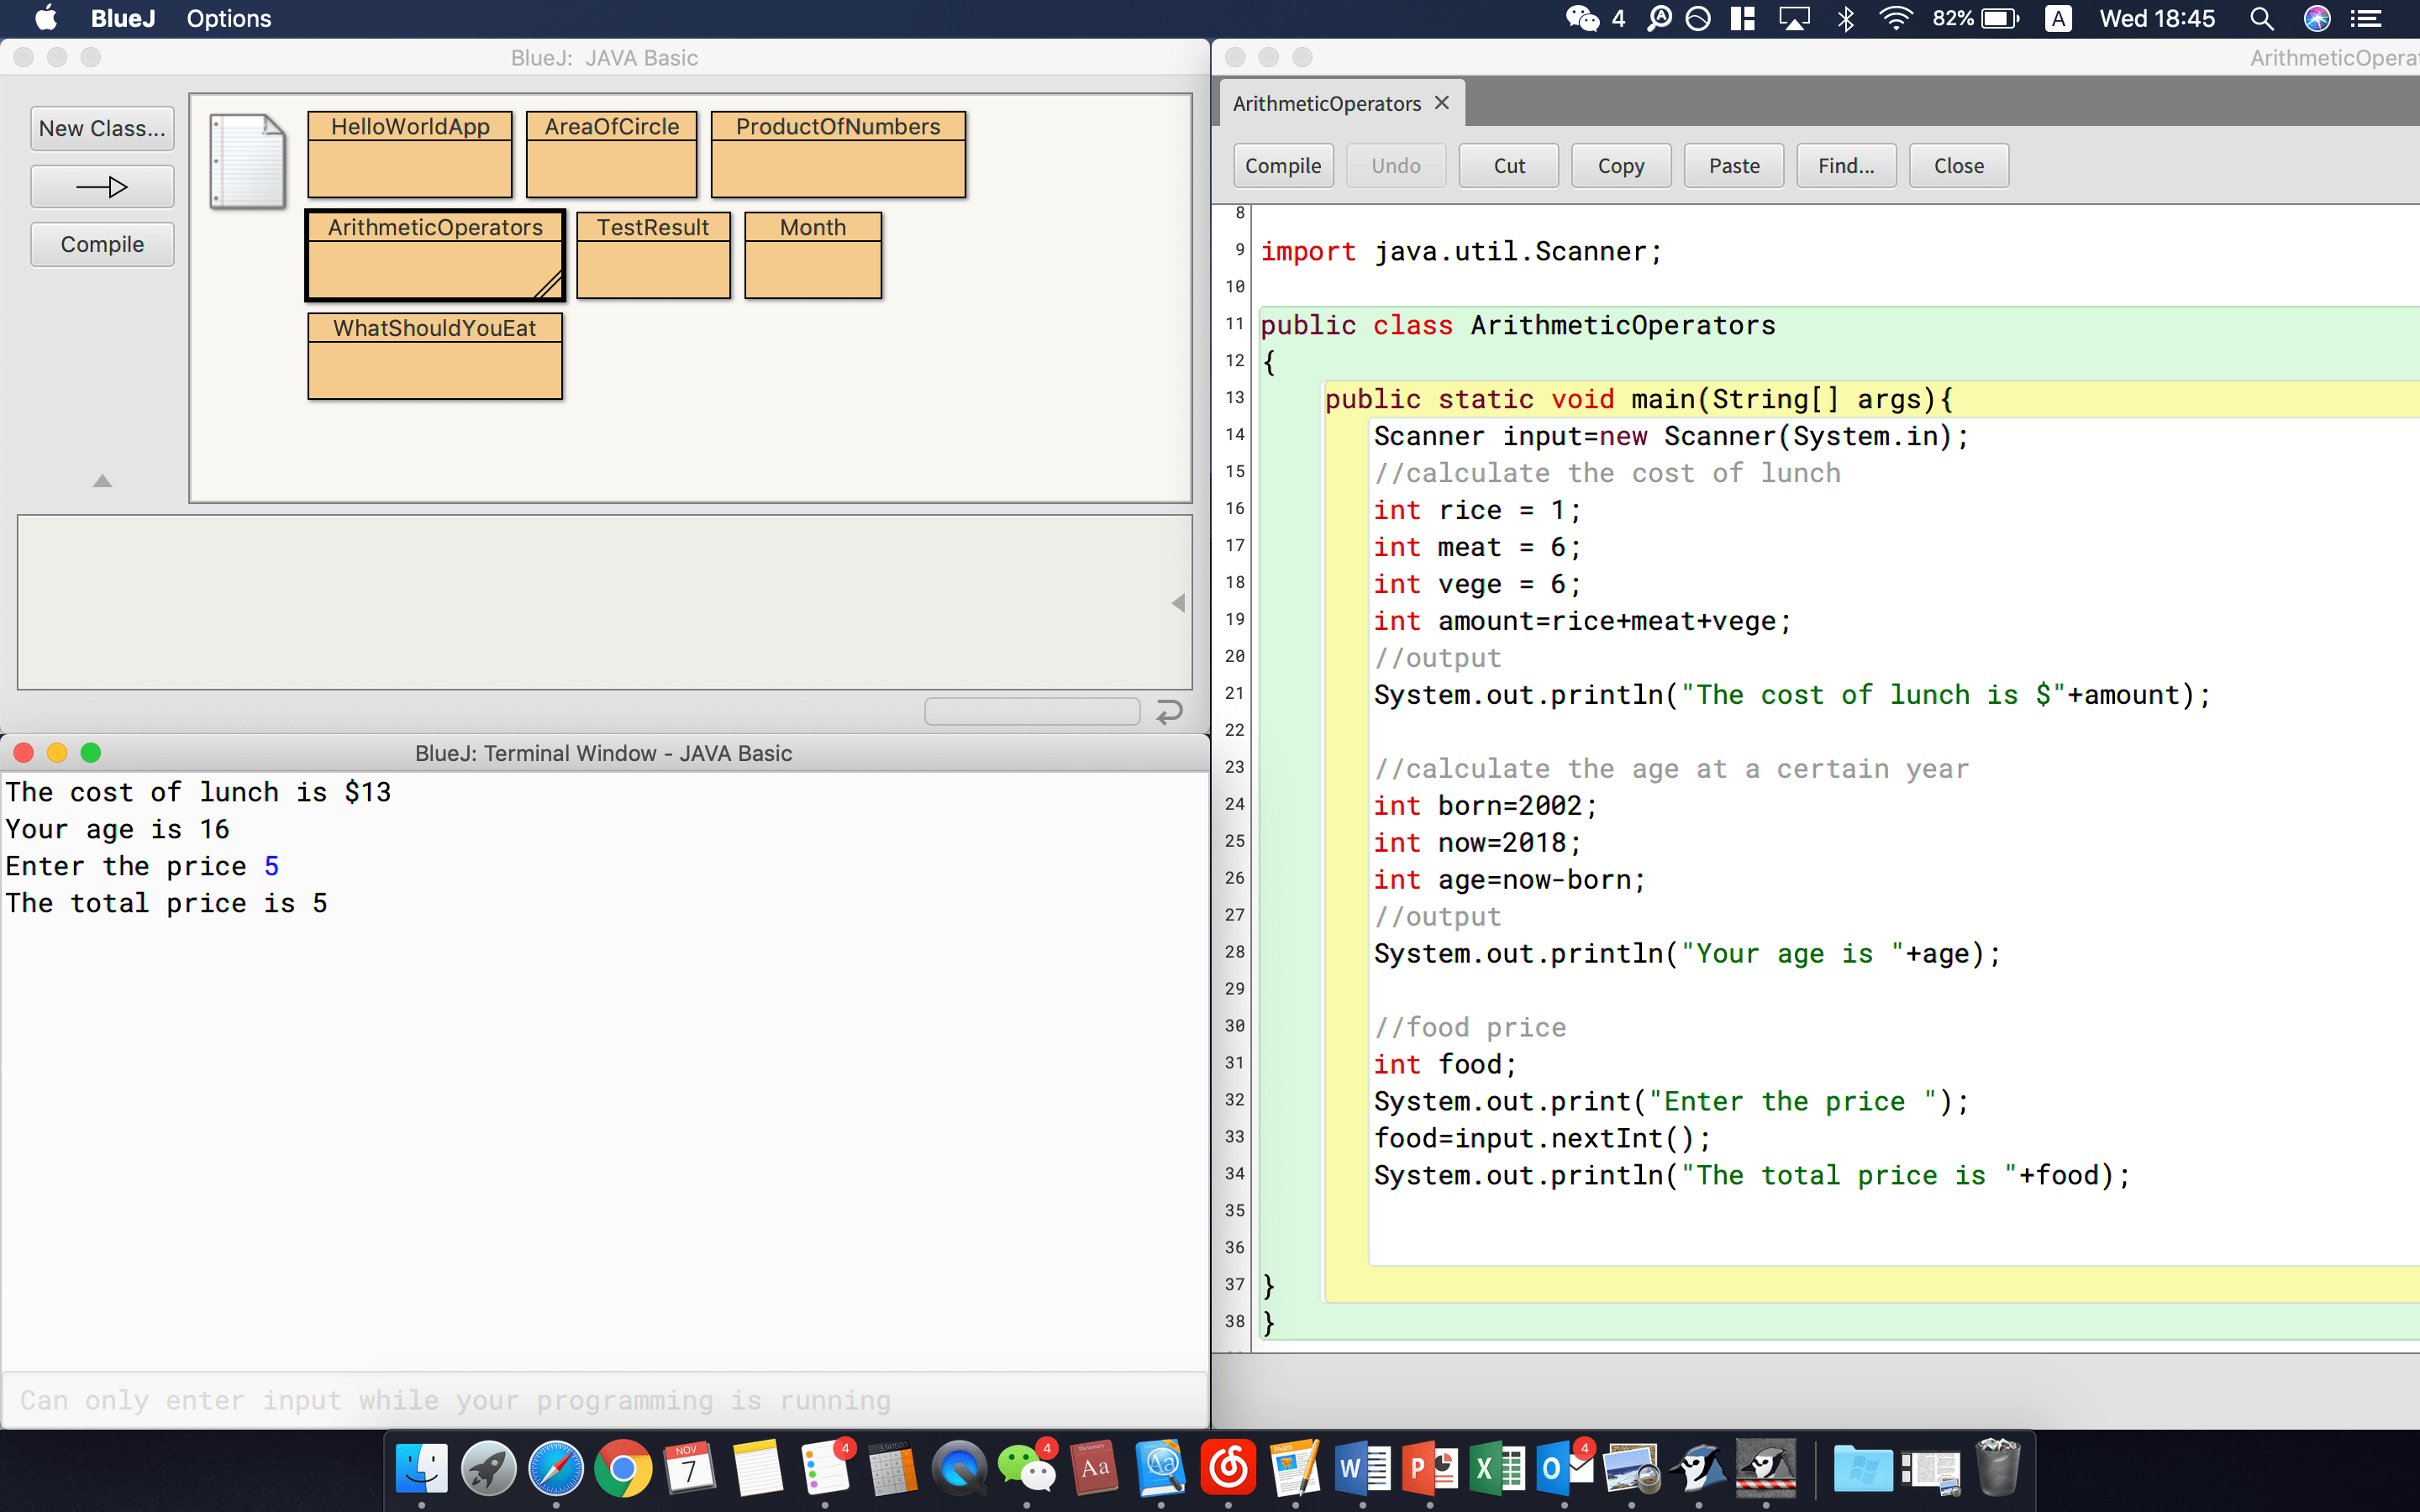Open the project README paper icon
The width and height of the screenshot is (2420, 1512).
[247, 160]
